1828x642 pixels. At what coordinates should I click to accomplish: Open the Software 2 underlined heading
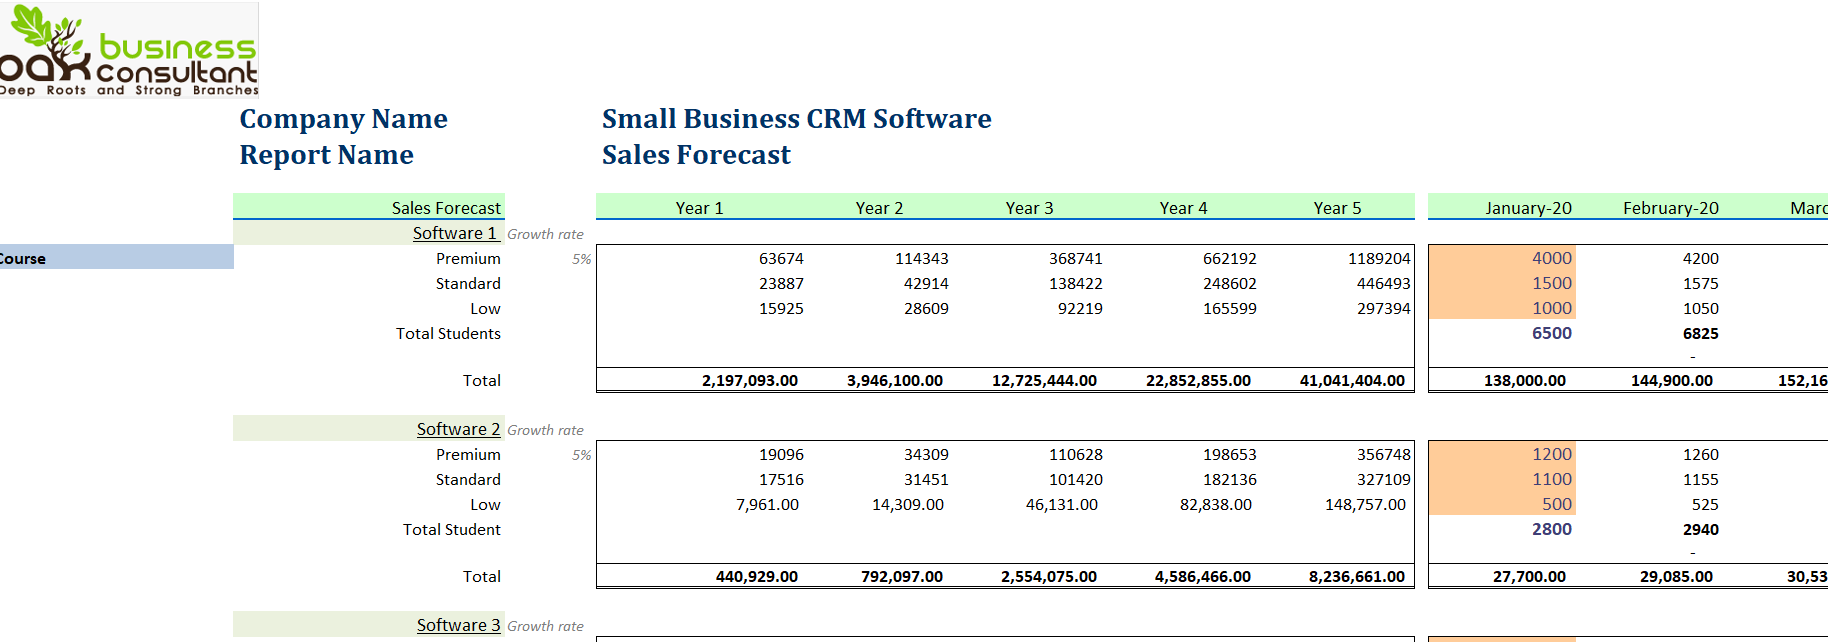[459, 429]
